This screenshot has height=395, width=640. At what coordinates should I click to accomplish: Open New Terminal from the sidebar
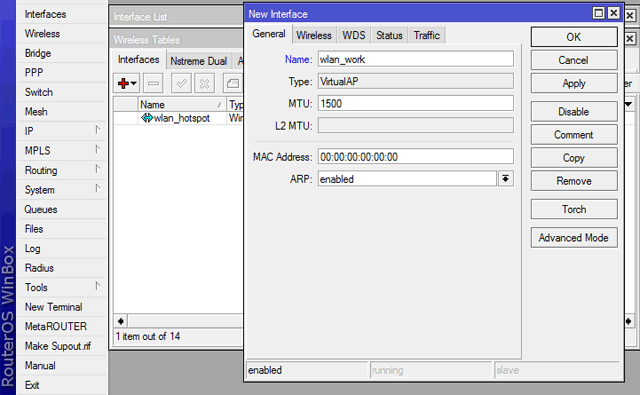pyautogui.click(x=62, y=307)
